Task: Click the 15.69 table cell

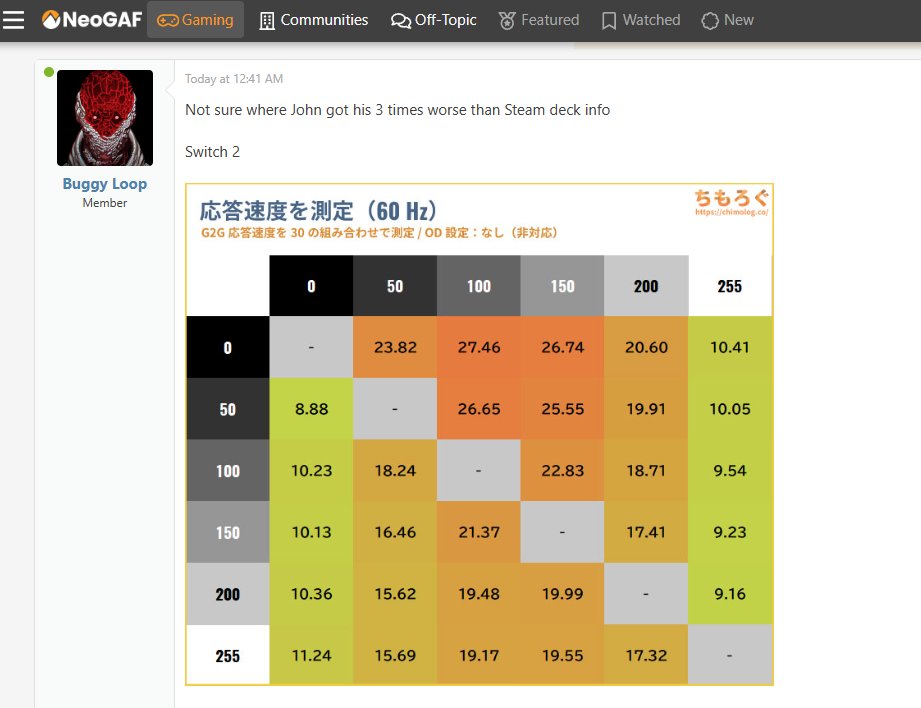Action: point(395,655)
